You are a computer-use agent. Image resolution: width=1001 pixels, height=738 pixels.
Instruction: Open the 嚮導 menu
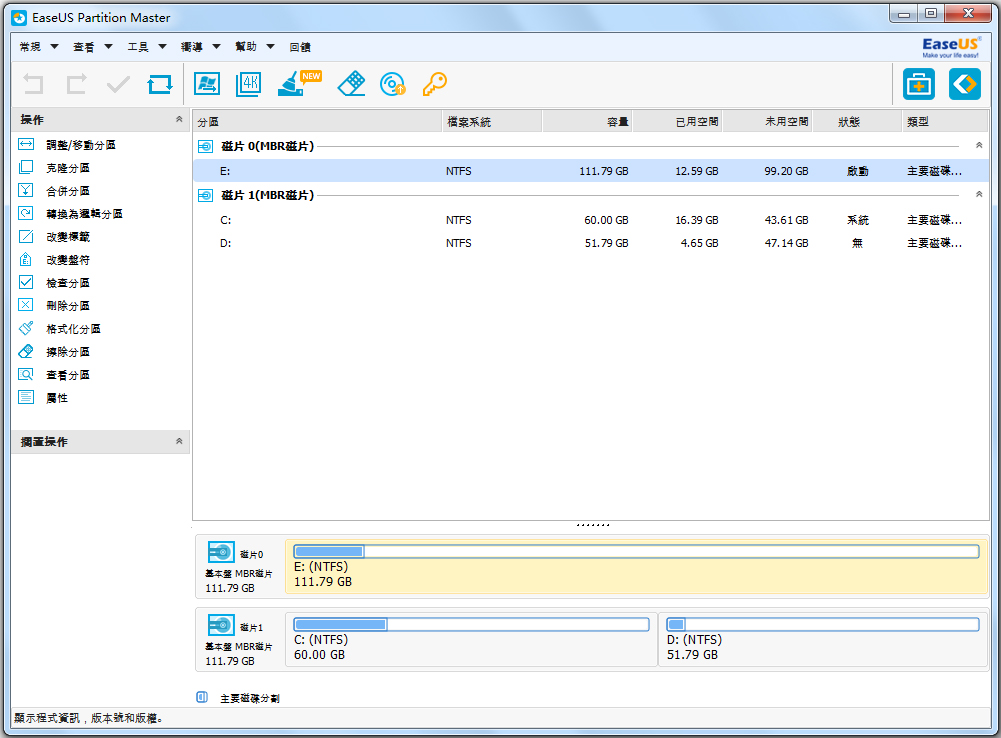tap(200, 47)
